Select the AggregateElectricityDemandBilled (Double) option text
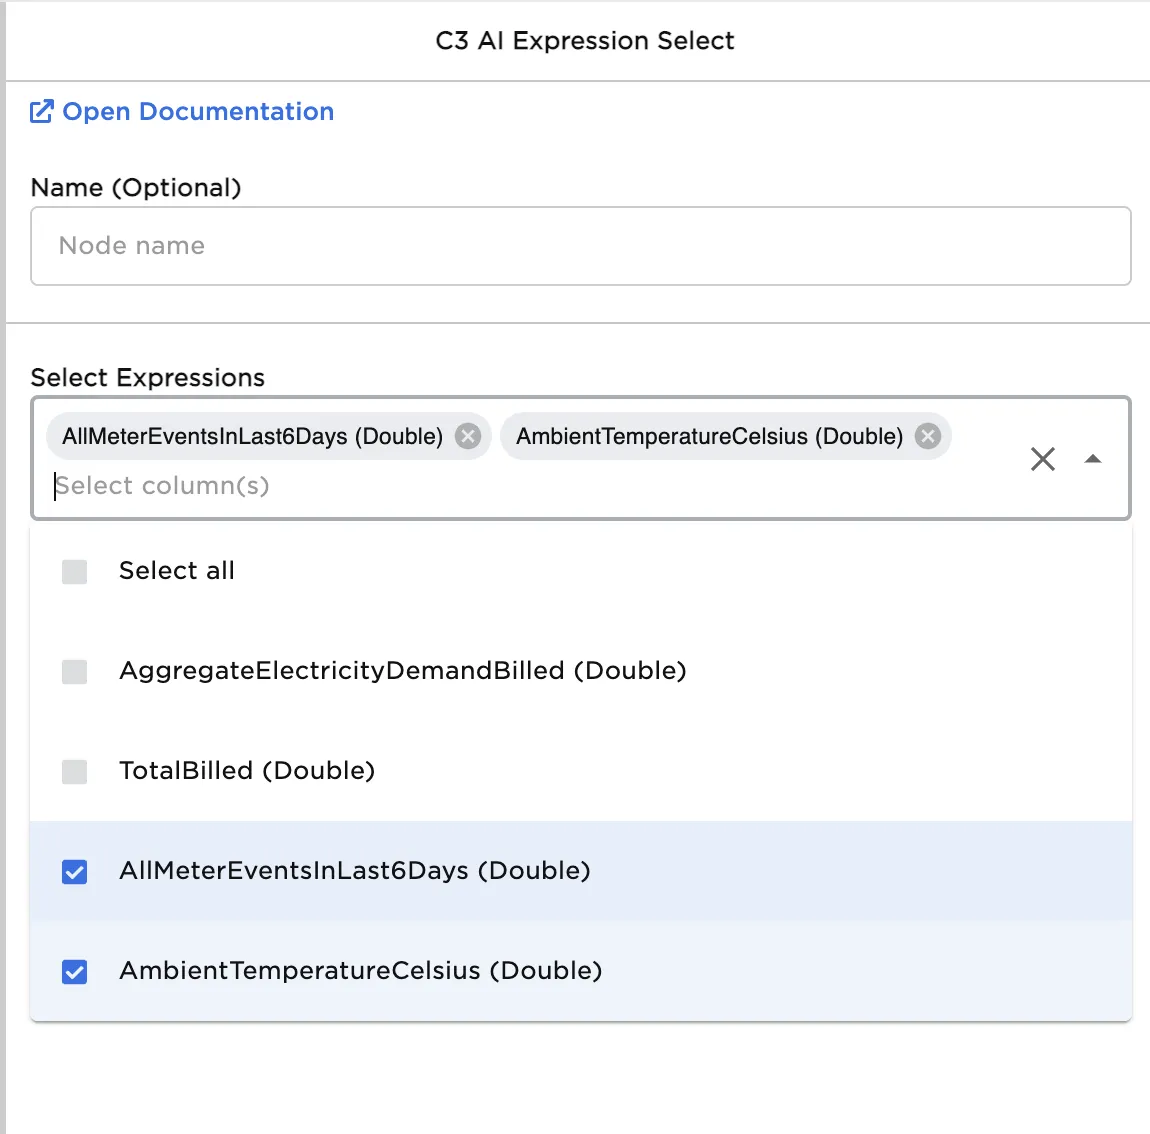This screenshot has width=1150, height=1134. coord(402,671)
